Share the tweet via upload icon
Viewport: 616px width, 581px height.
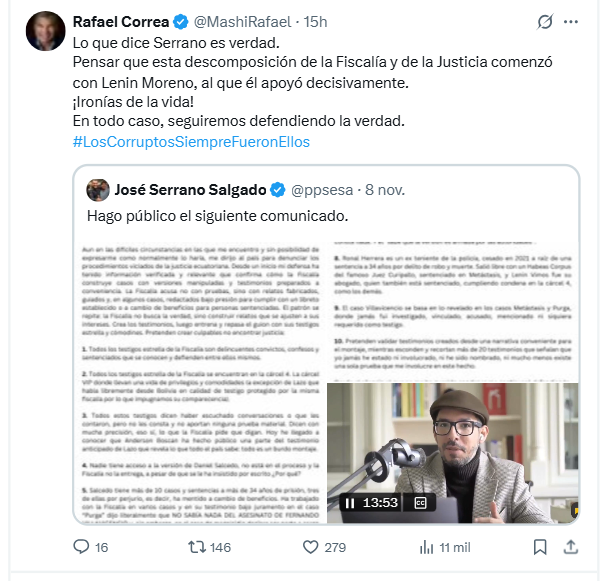click(x=573, y=547)
